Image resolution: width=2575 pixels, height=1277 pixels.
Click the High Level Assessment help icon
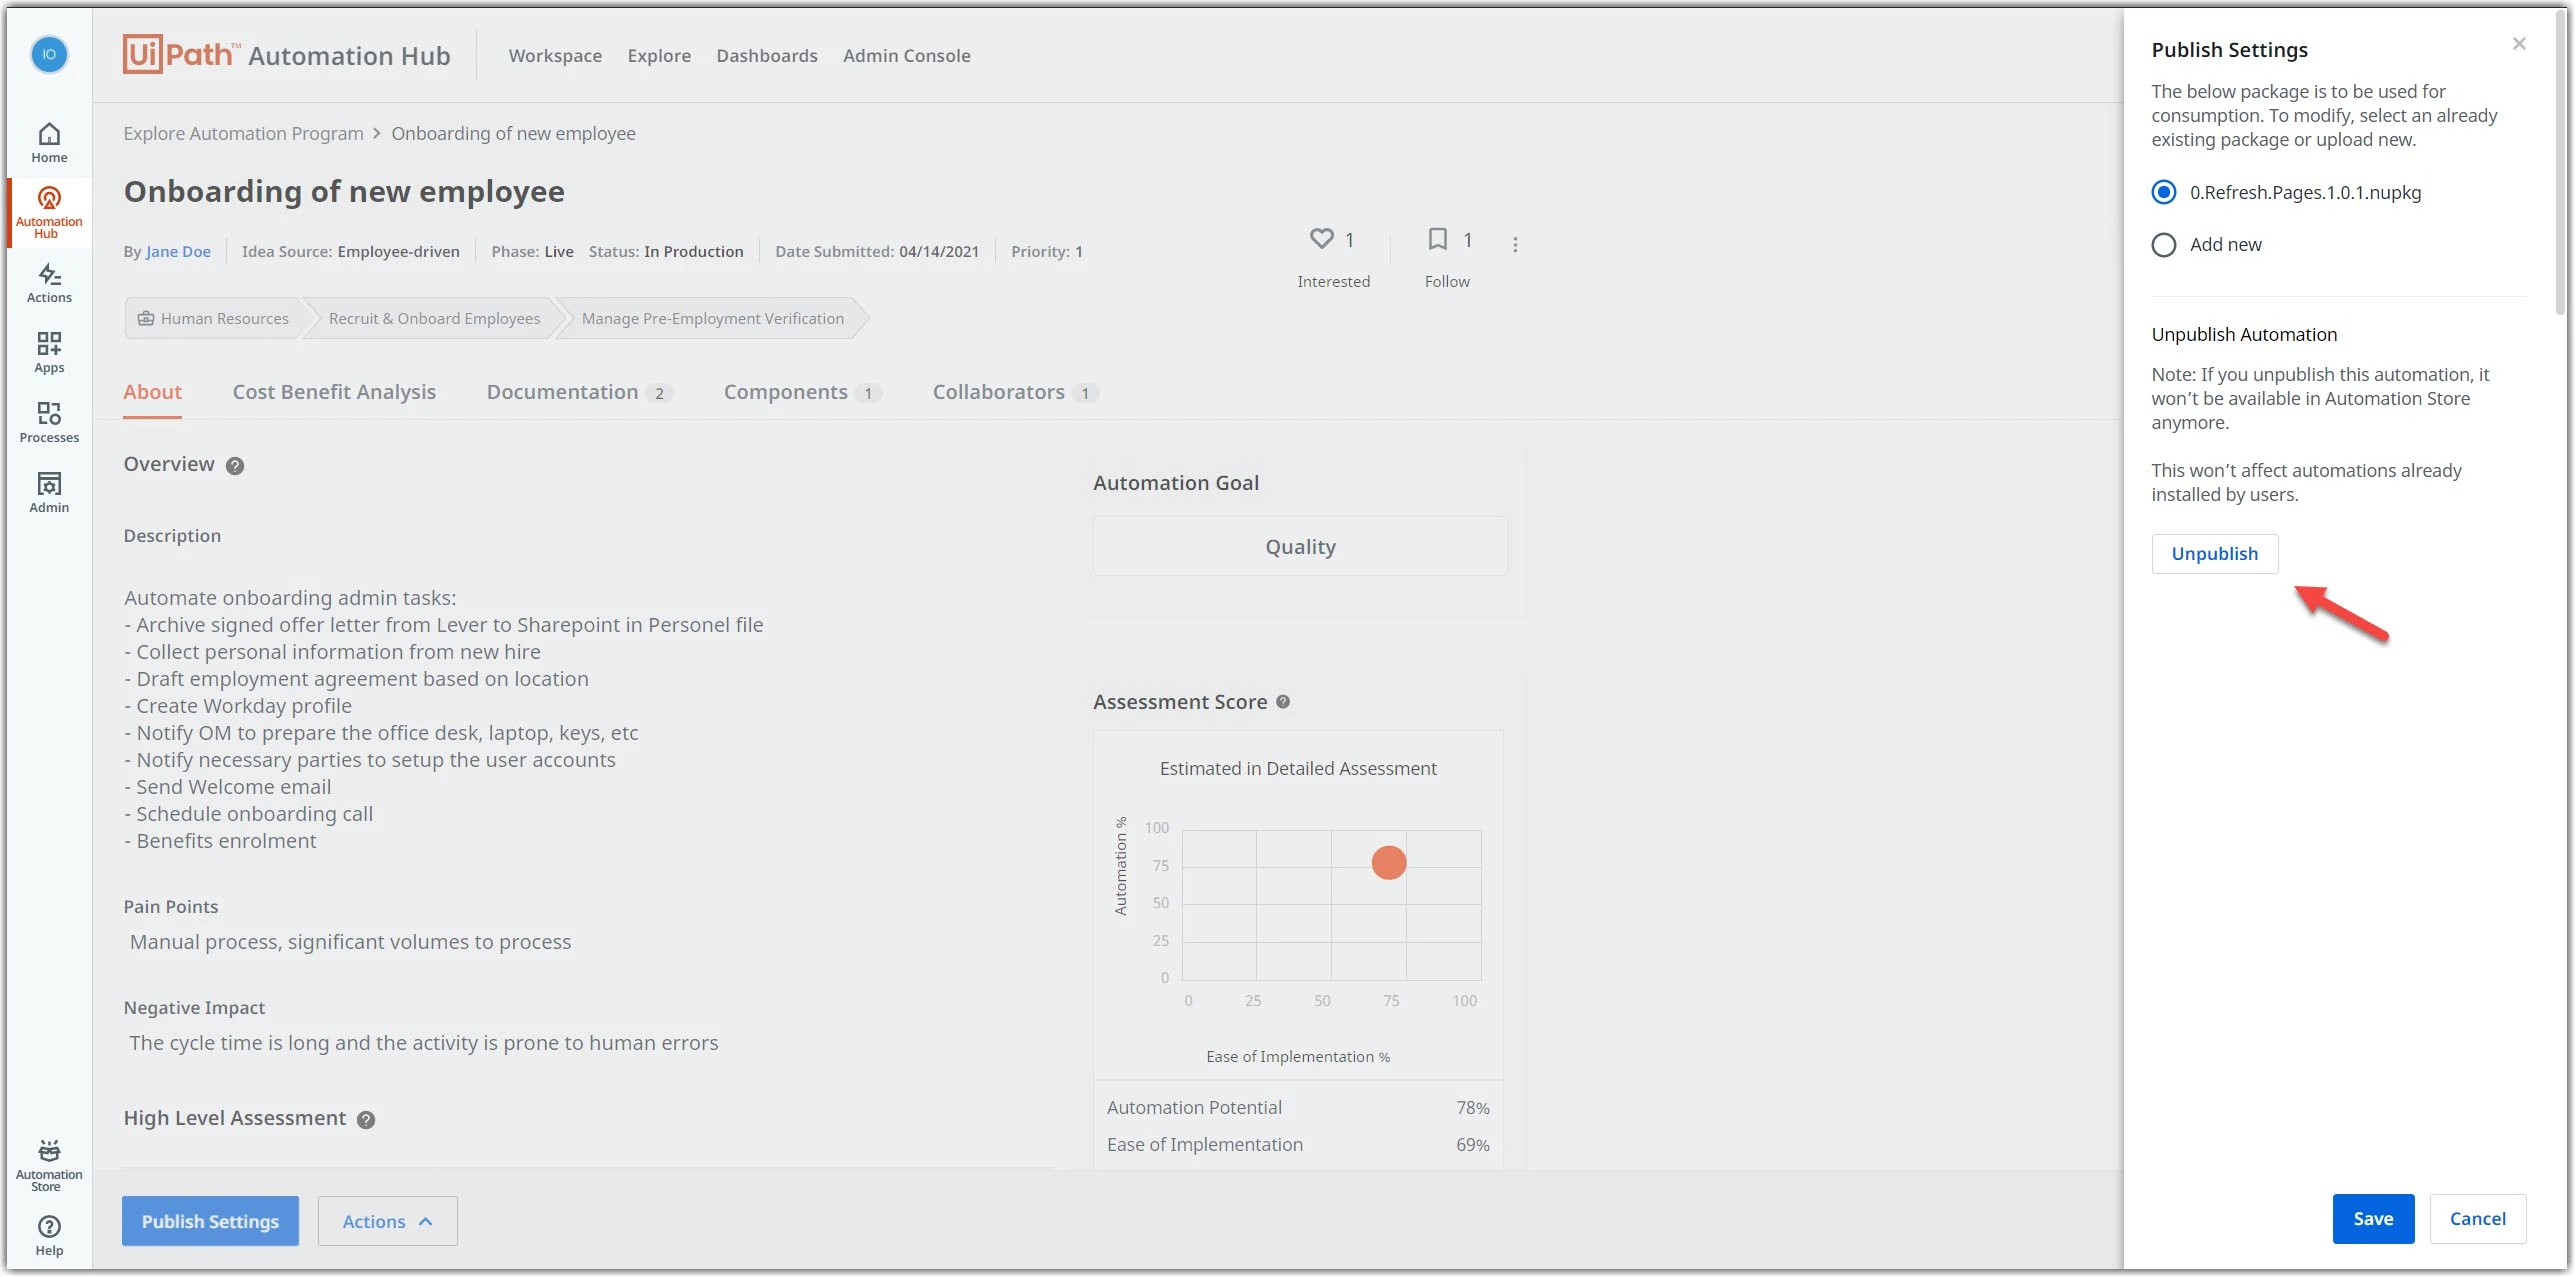tap(366, 1120)
